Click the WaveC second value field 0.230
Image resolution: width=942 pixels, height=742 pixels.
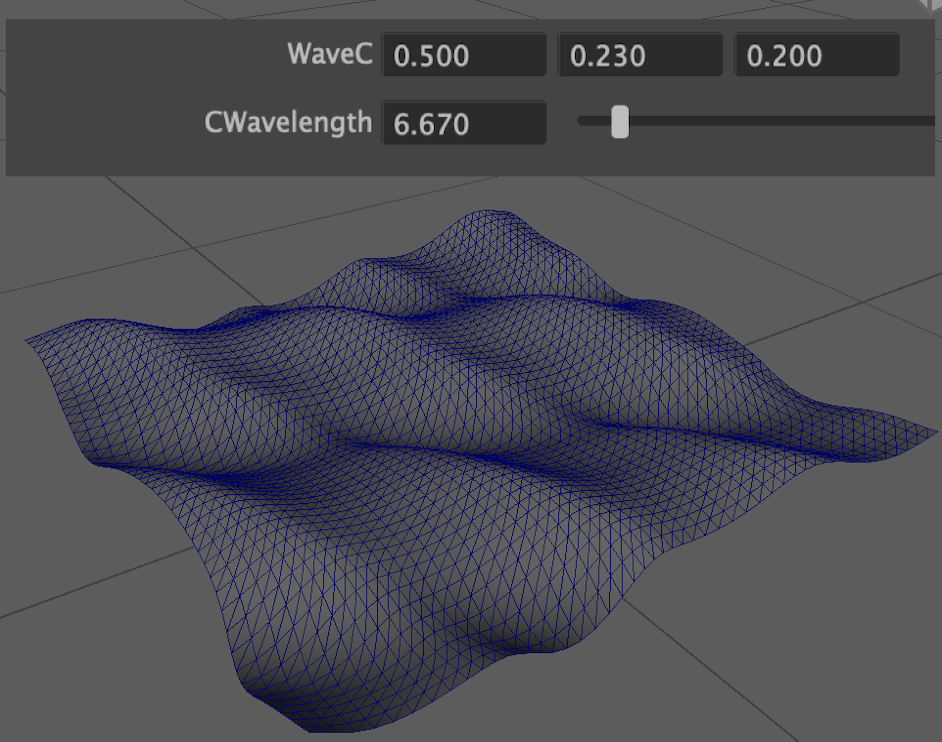click(x=640, y=55)
